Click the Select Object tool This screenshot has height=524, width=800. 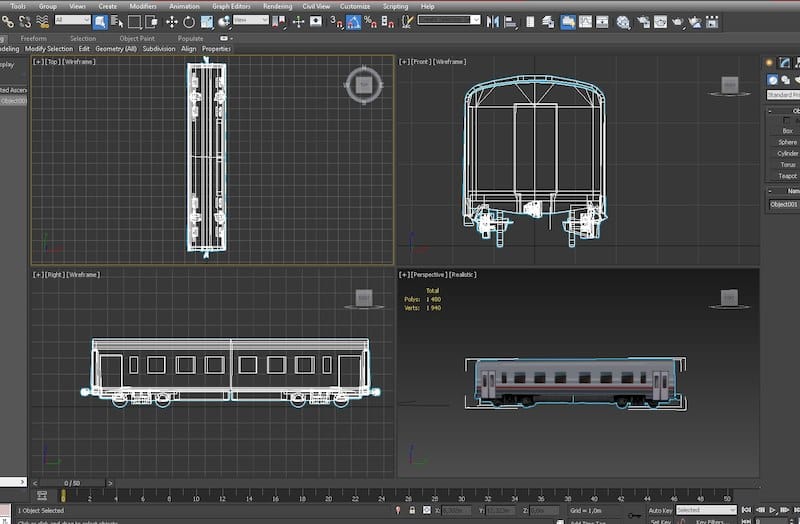(x=100, y=21)
